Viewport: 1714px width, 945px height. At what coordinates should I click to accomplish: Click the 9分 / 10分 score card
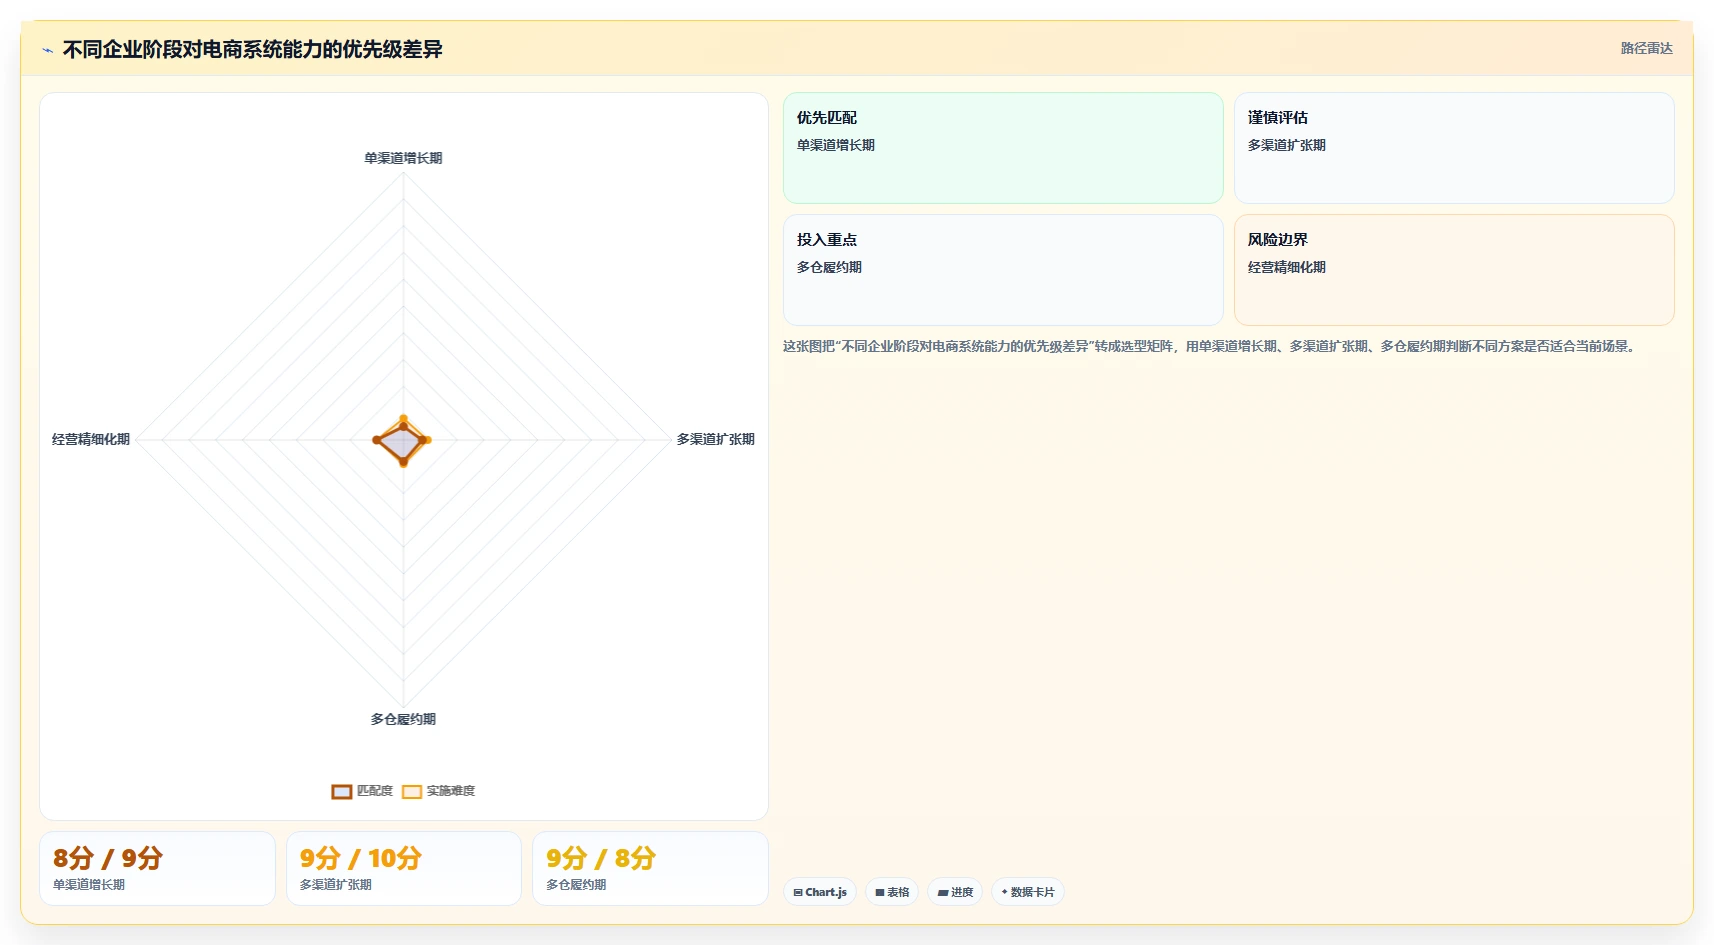click(404, 868)
